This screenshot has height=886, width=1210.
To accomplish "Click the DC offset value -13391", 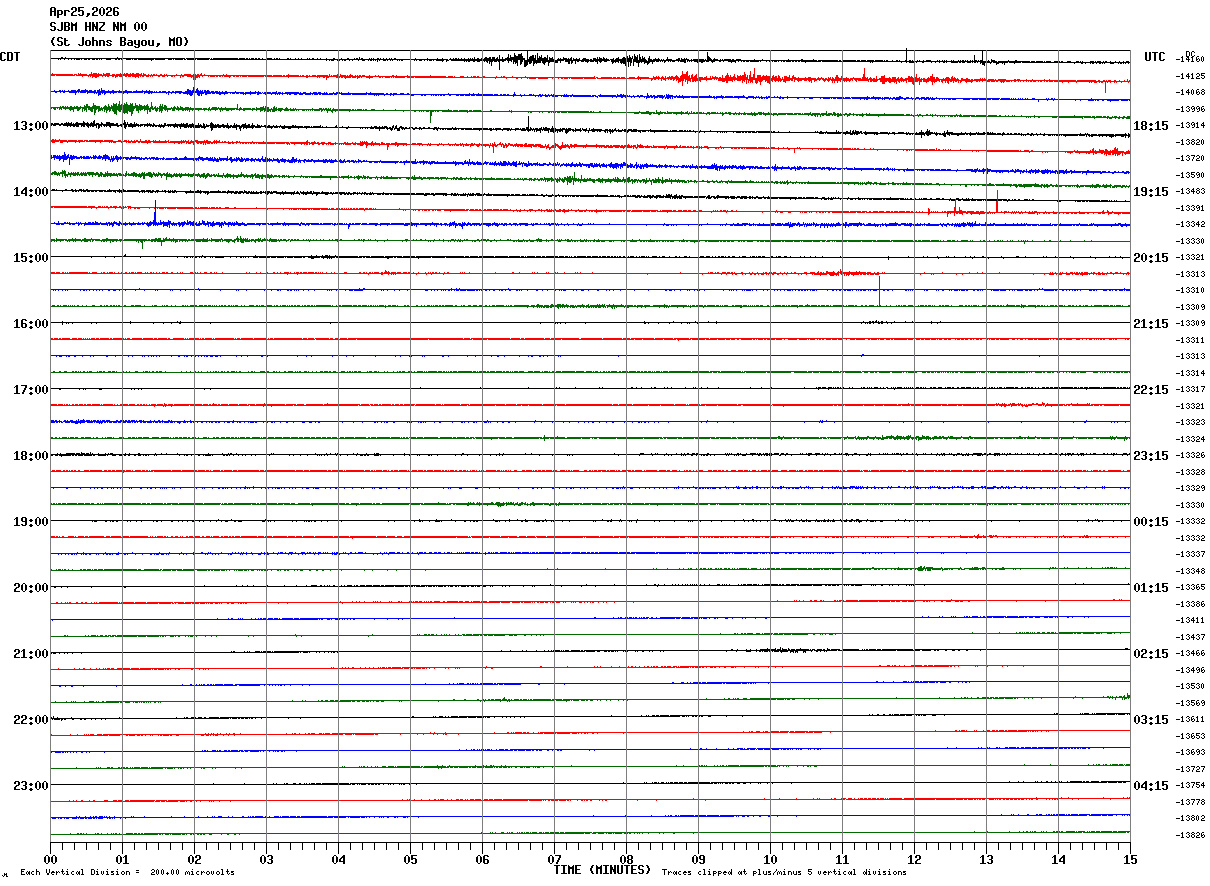I will tap(1190, 208).
